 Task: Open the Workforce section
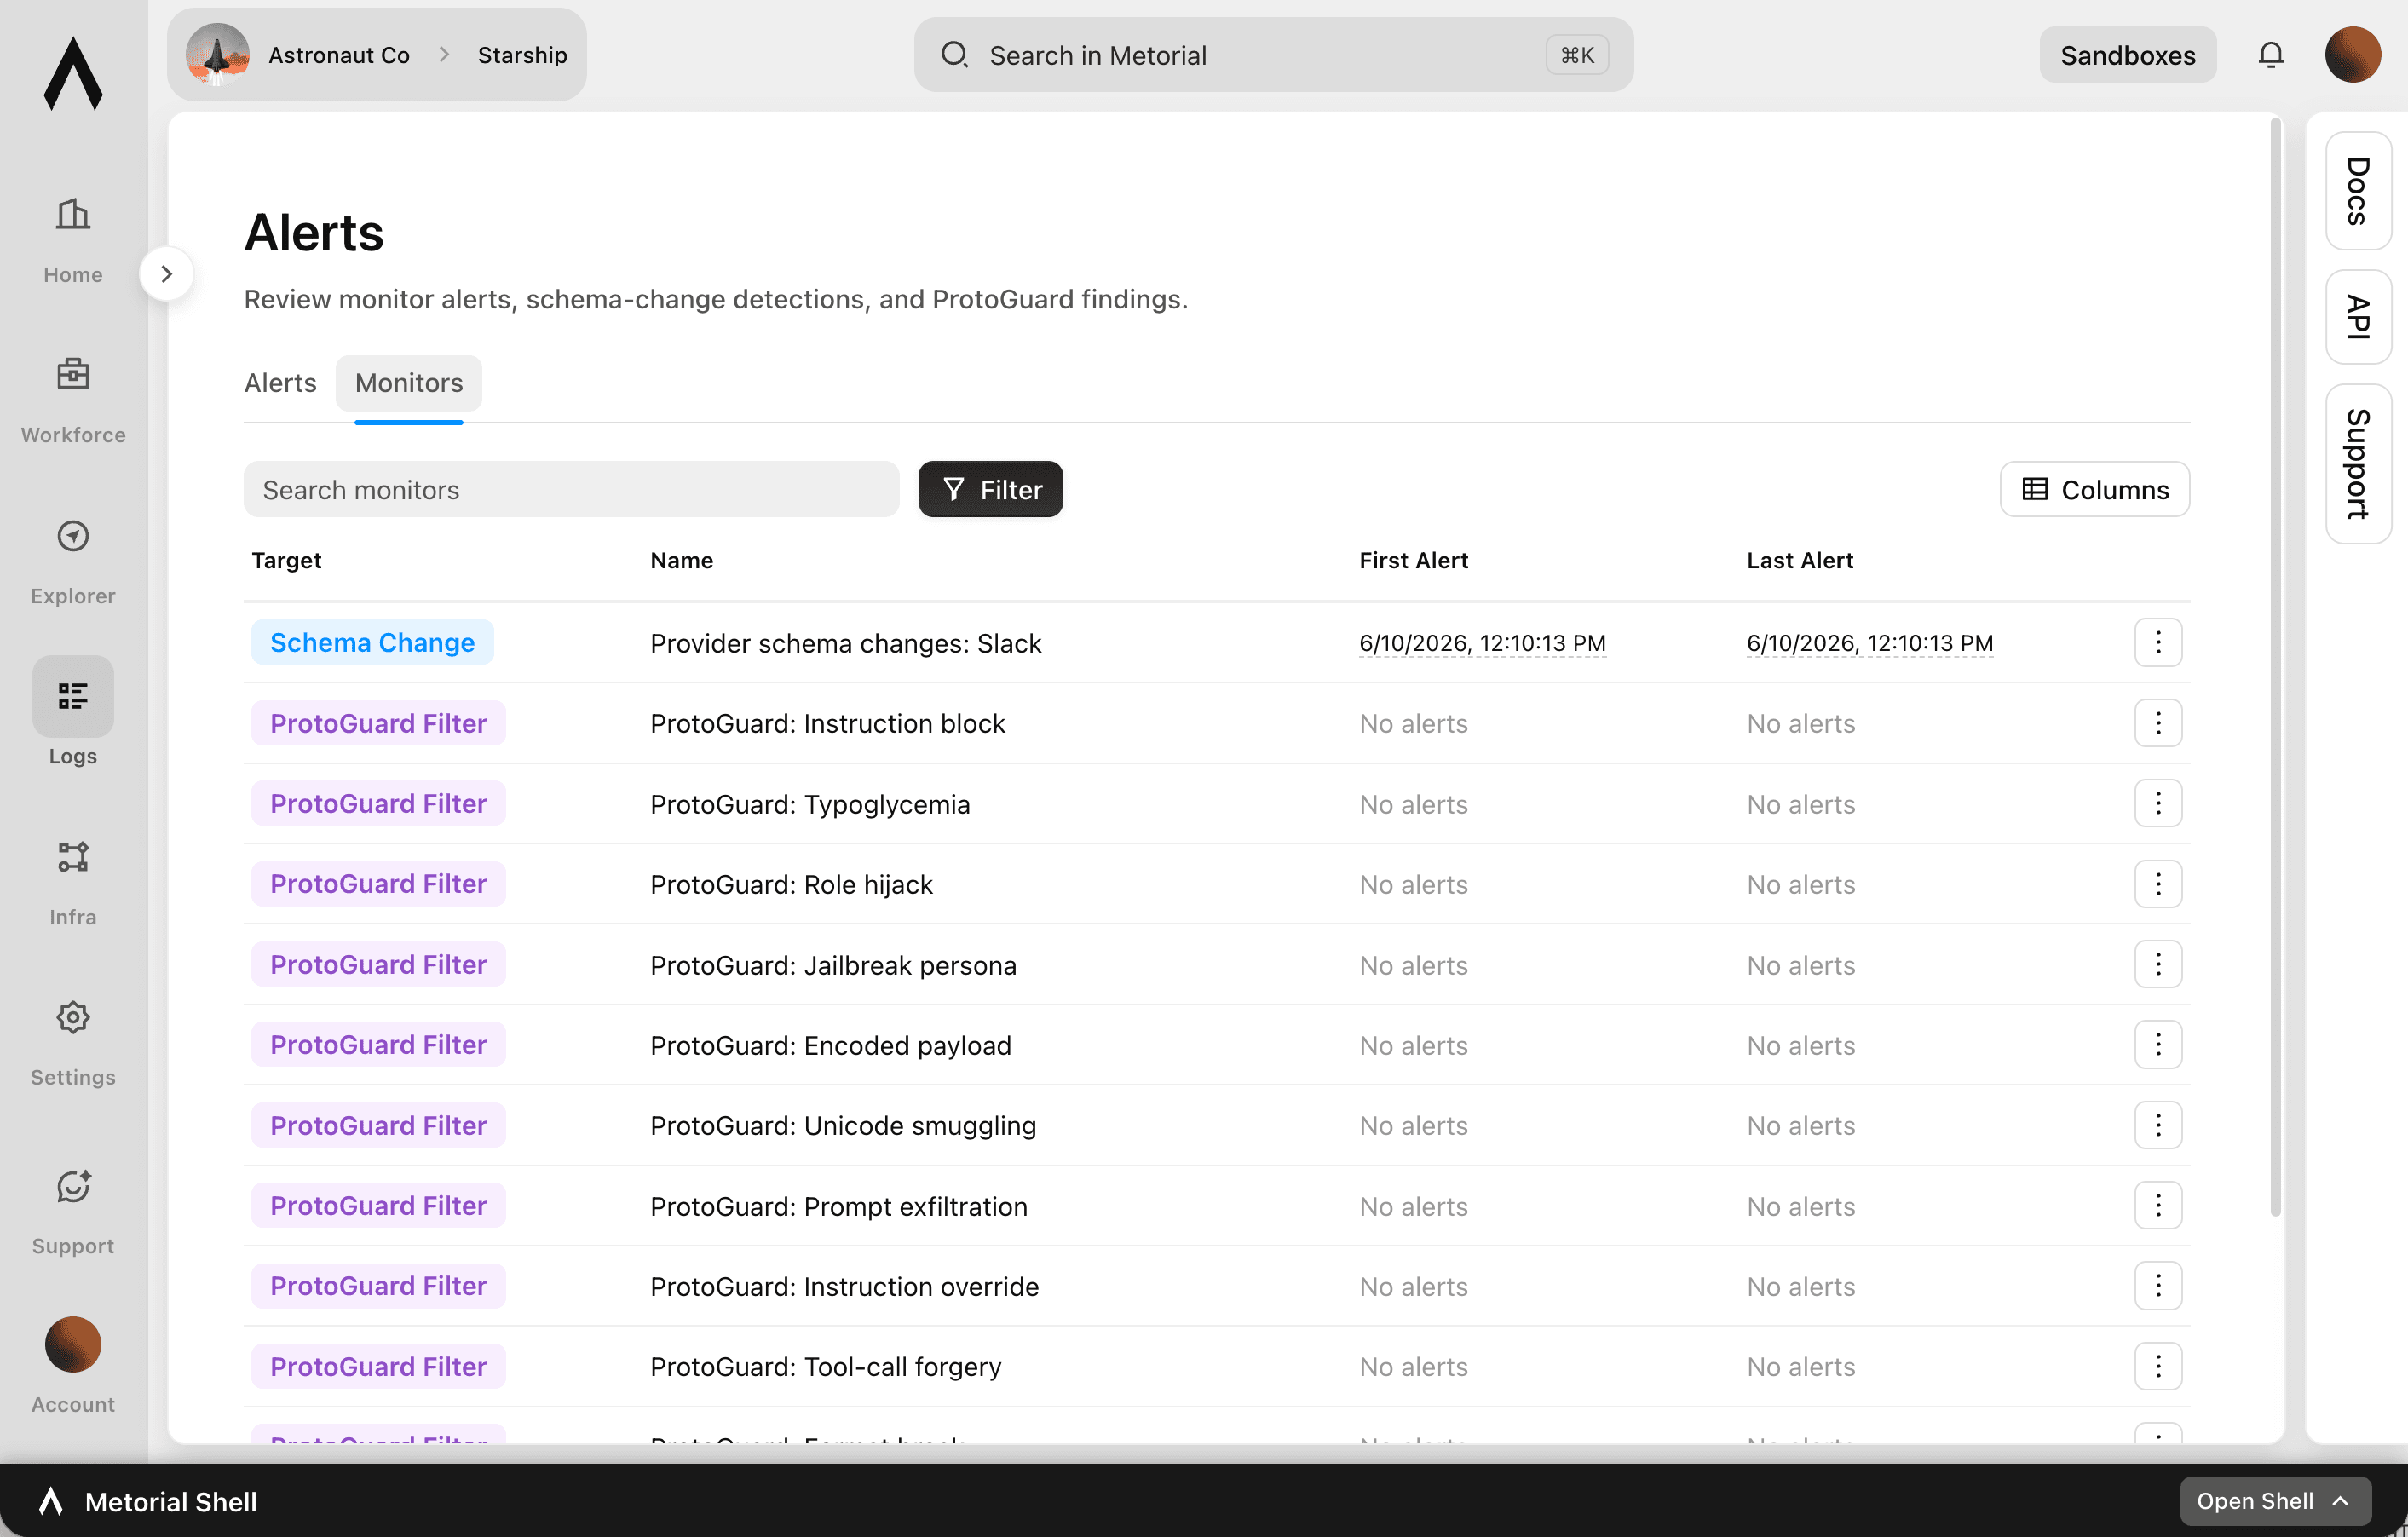(73, 400)
